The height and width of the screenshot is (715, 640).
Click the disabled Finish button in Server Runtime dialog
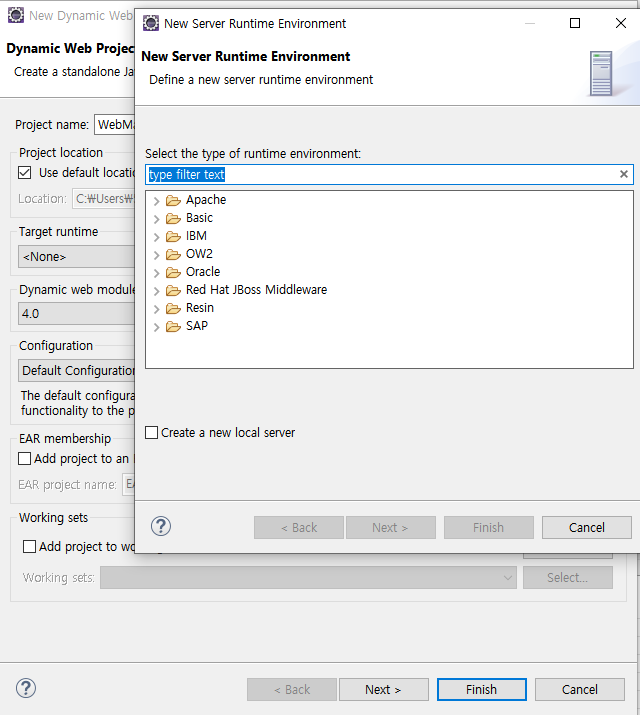tap(489, 528)
